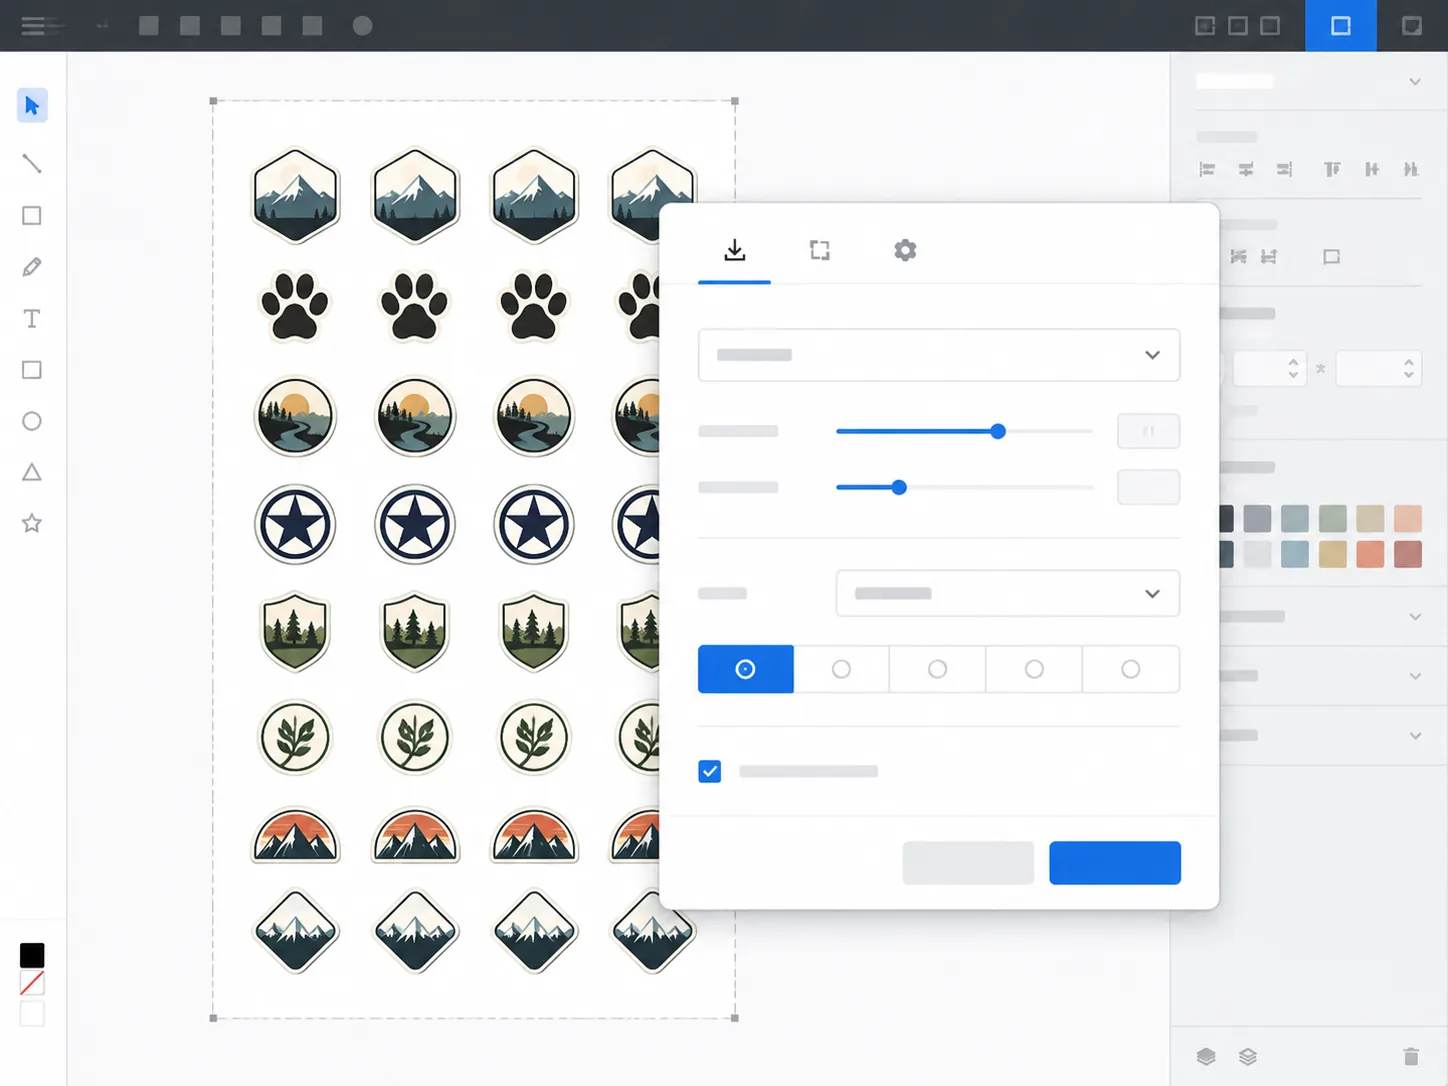Switch to the download tab in dialog
Screen dimensions: 1448x1086
(735, 250)
